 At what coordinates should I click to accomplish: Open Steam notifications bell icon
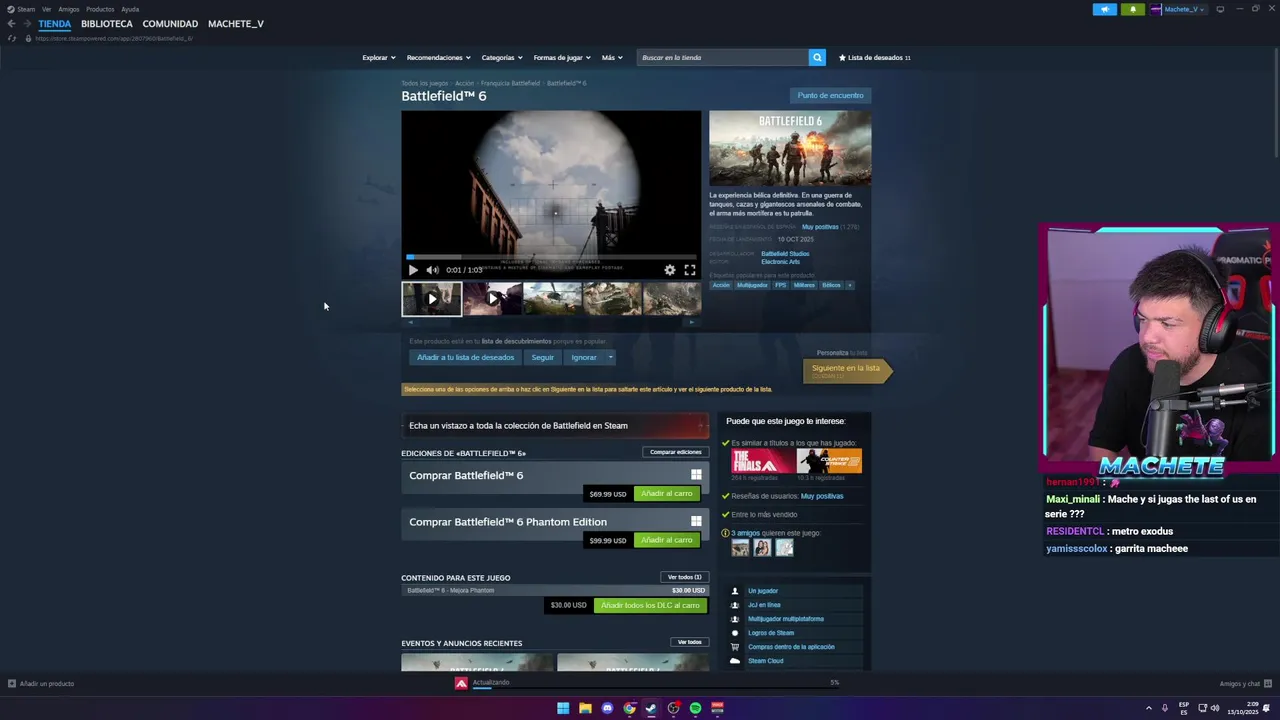1132,9
